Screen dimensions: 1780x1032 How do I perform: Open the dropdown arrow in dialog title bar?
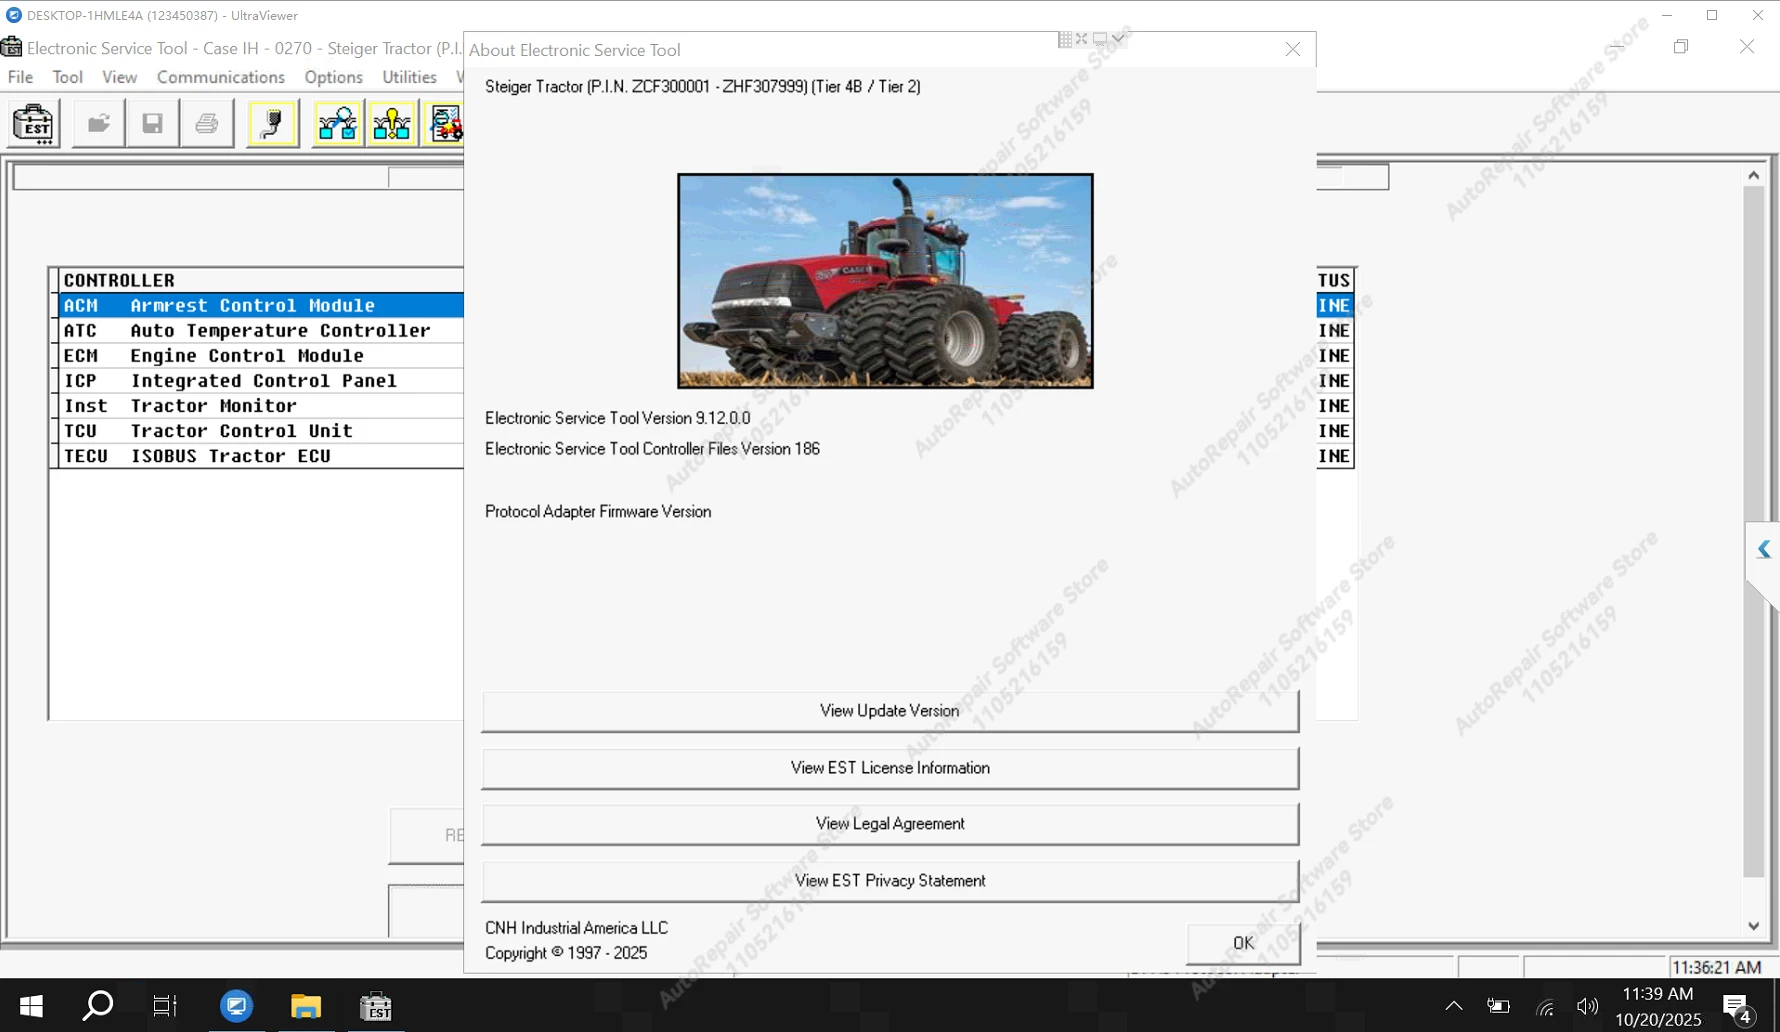[x=1117, y=39]
